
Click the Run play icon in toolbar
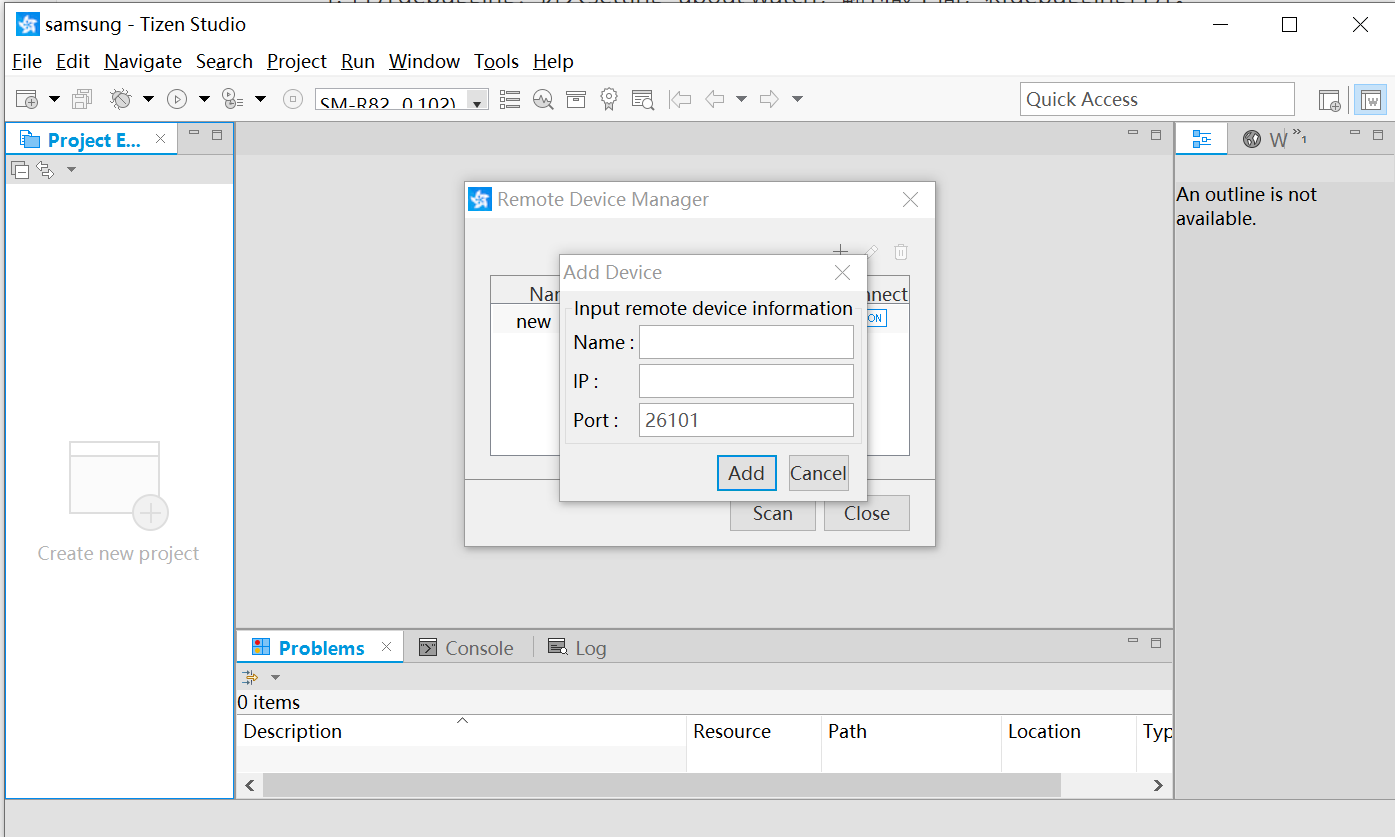(177, 99)
